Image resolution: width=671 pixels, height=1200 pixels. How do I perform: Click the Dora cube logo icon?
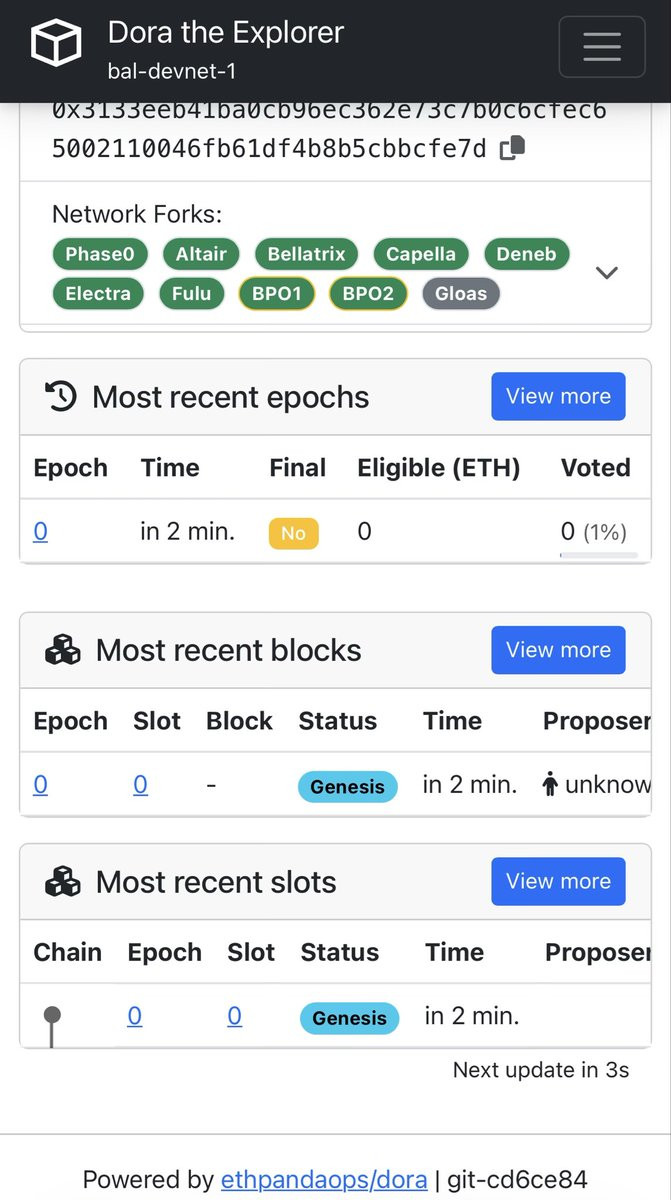point(56,44)
